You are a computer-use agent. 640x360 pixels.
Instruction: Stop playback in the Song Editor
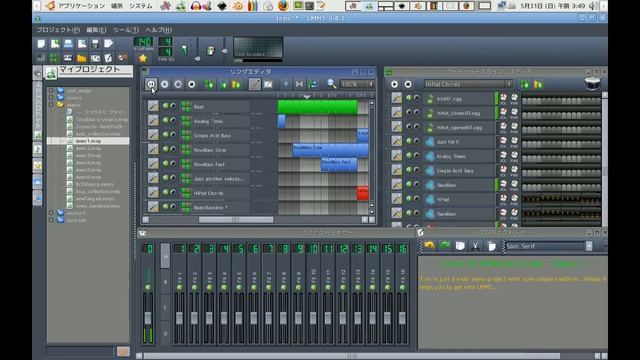coord(191,84)
